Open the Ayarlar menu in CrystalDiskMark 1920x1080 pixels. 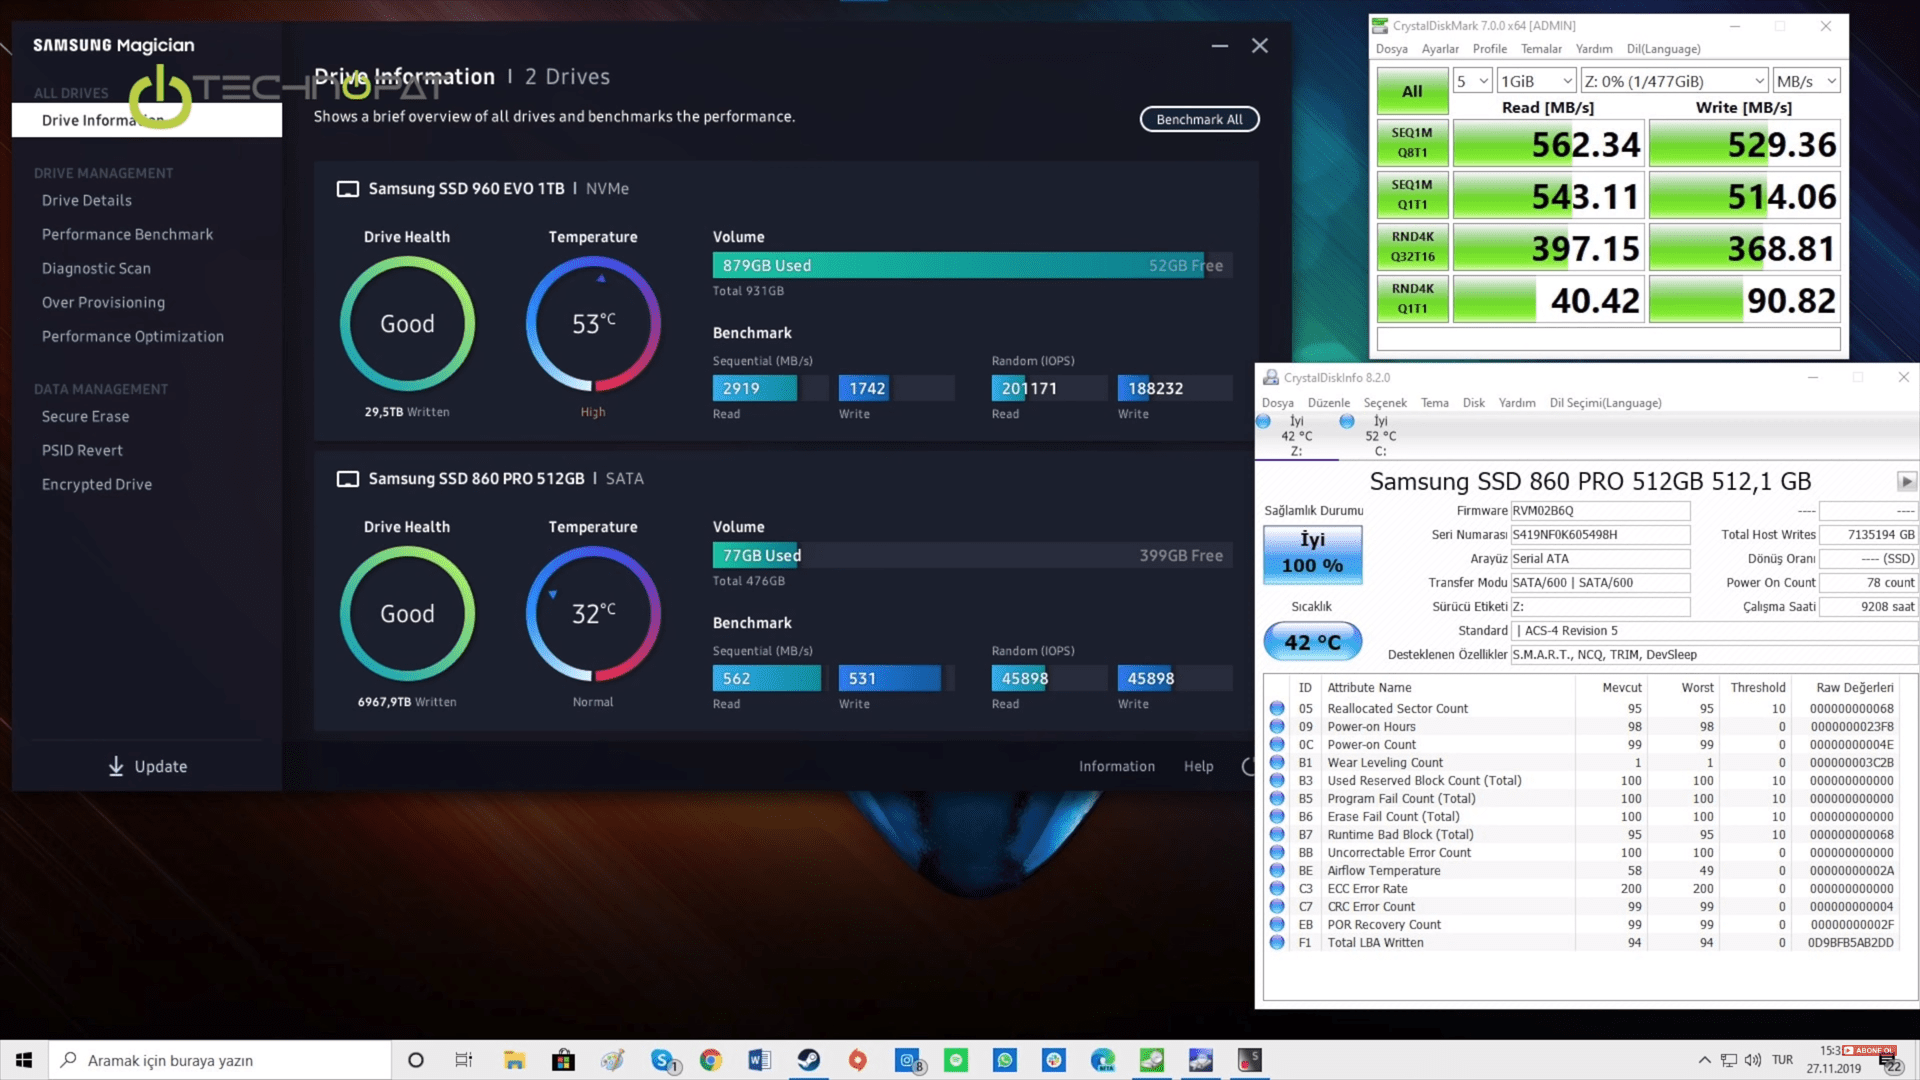[x=1439, y=49]
